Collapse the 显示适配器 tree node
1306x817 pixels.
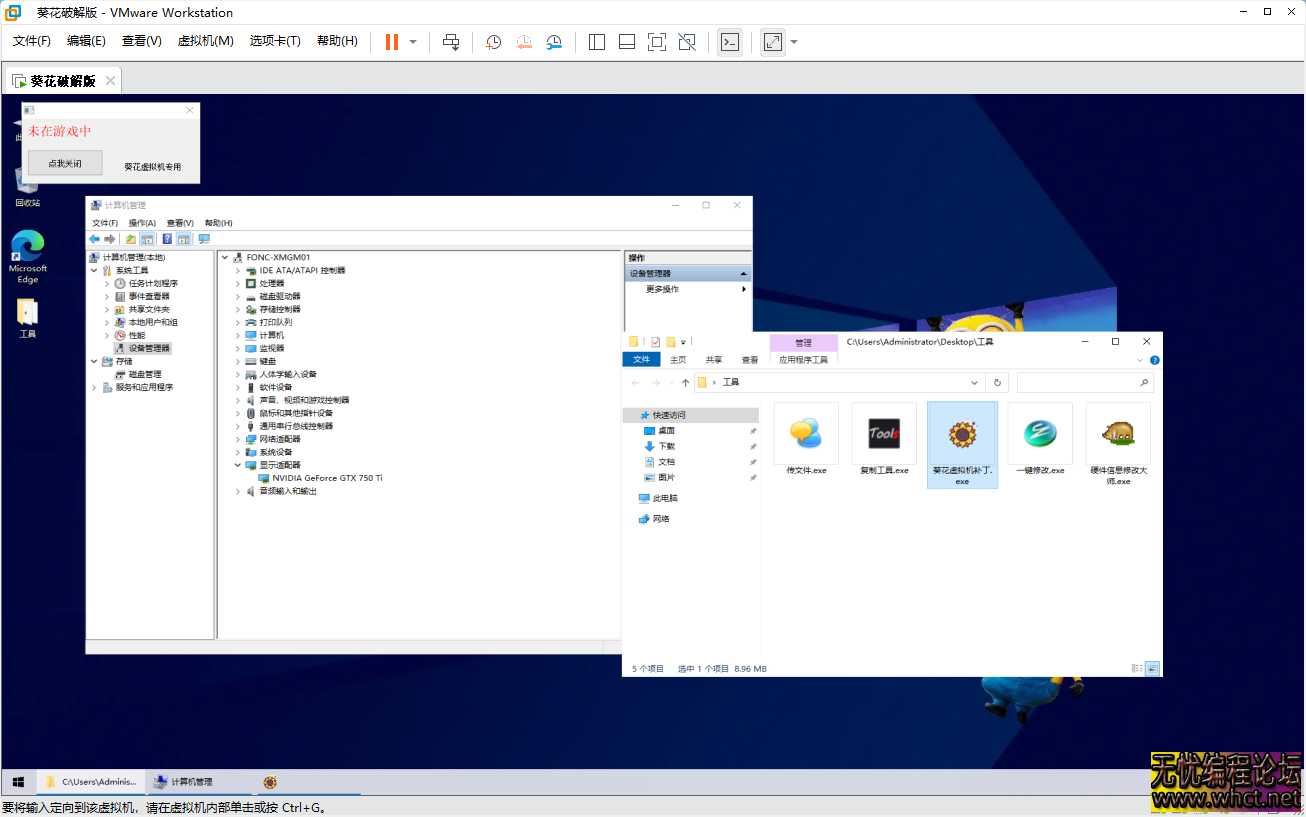point(238,465)
